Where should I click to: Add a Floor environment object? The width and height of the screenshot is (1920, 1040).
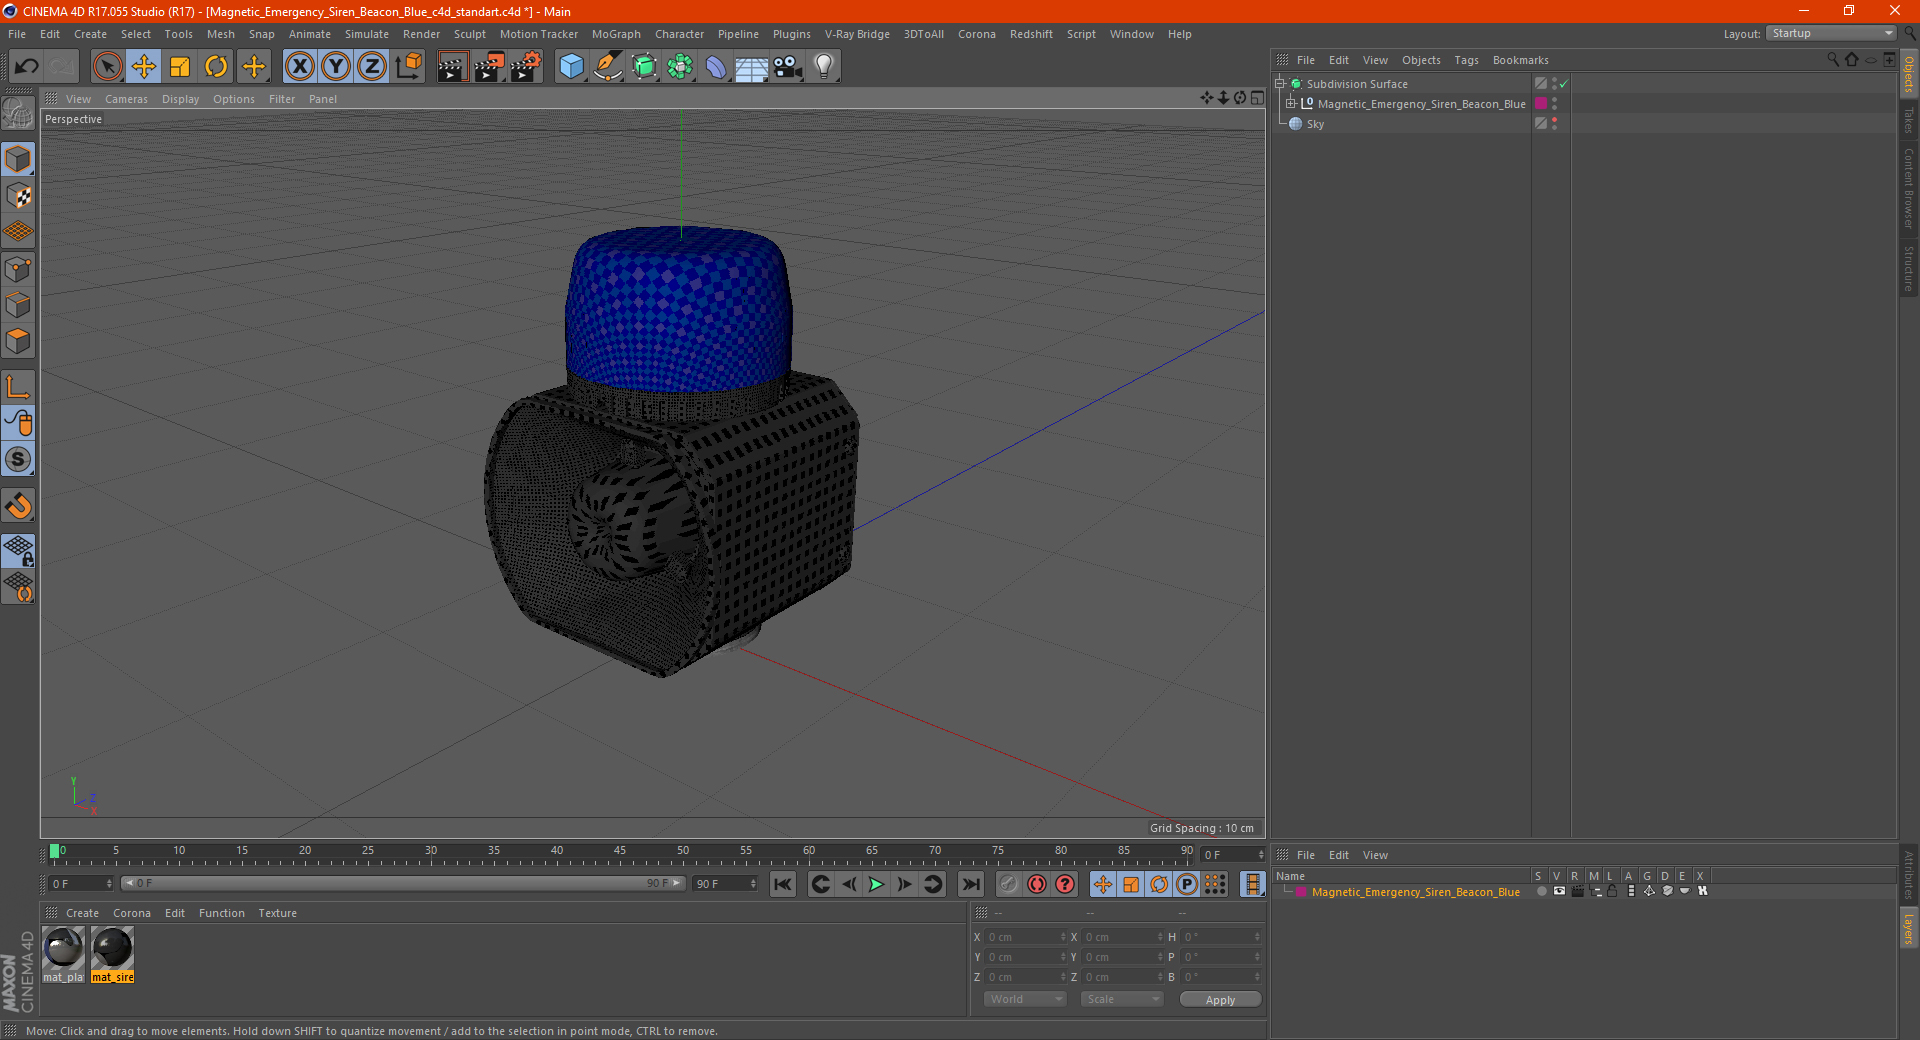click(x=752, y=67)
